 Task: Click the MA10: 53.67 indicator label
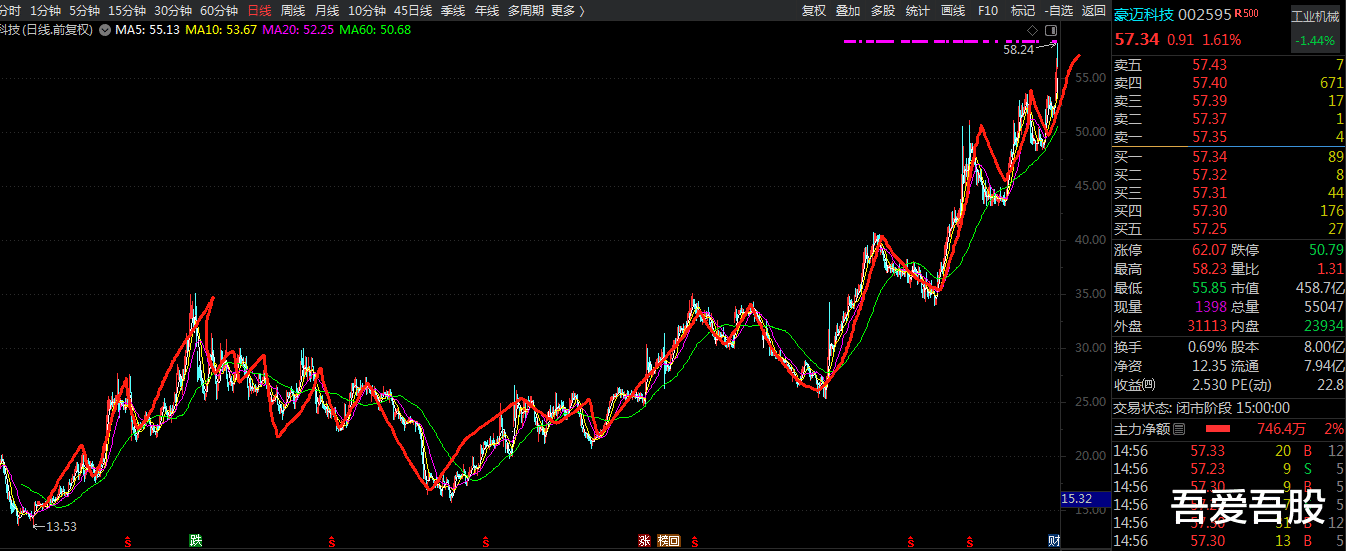(222, 30)
